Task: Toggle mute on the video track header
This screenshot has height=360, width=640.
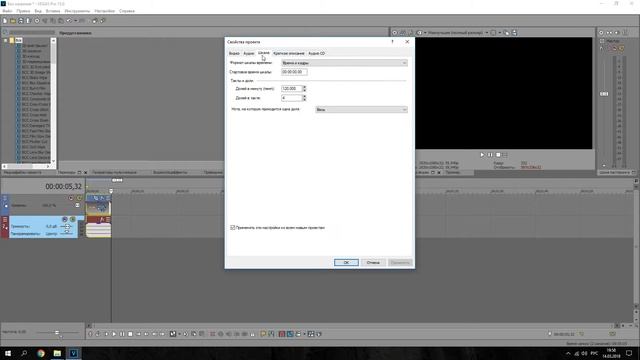Action: pyautogui.click(x=71, y=198)
